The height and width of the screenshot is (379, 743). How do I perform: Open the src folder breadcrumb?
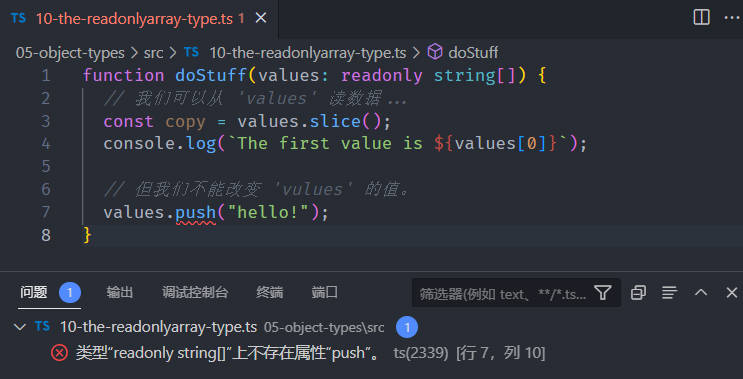click(x=154, y=53)
